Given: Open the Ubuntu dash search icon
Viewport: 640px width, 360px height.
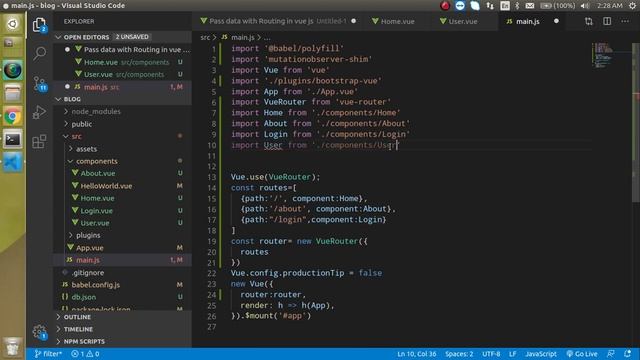Looking at the screenshot, I should click(13, 24).
